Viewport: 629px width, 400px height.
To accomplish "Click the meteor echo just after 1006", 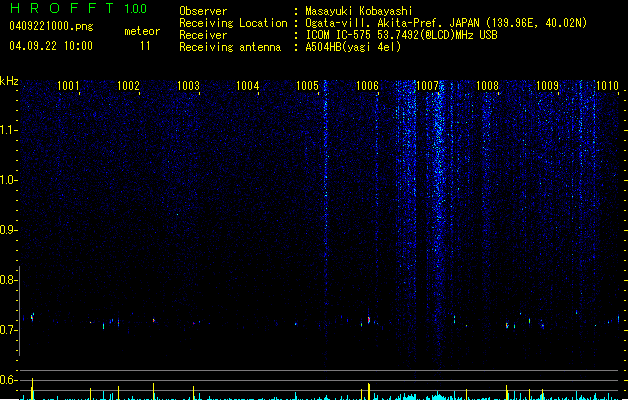I will [x=369, y=319].
